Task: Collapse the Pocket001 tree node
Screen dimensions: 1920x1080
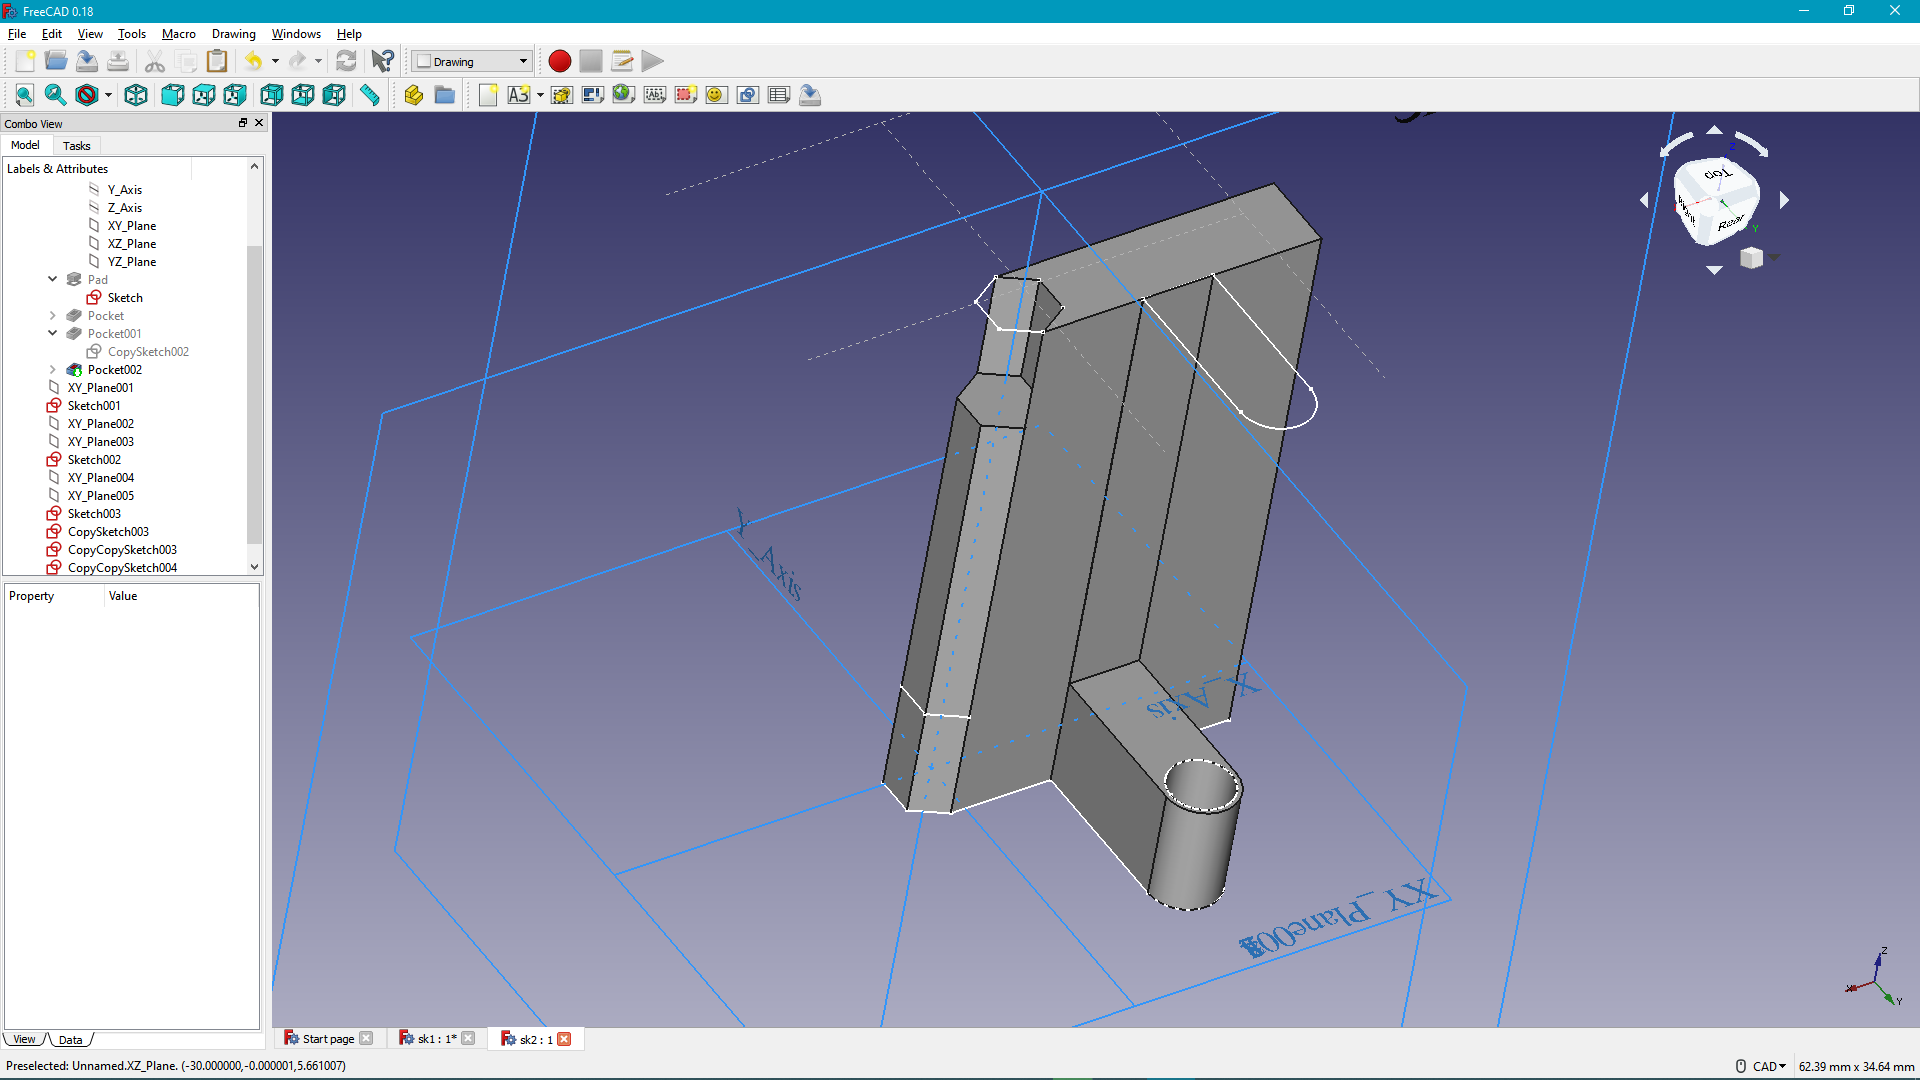Action: [53, 333]
